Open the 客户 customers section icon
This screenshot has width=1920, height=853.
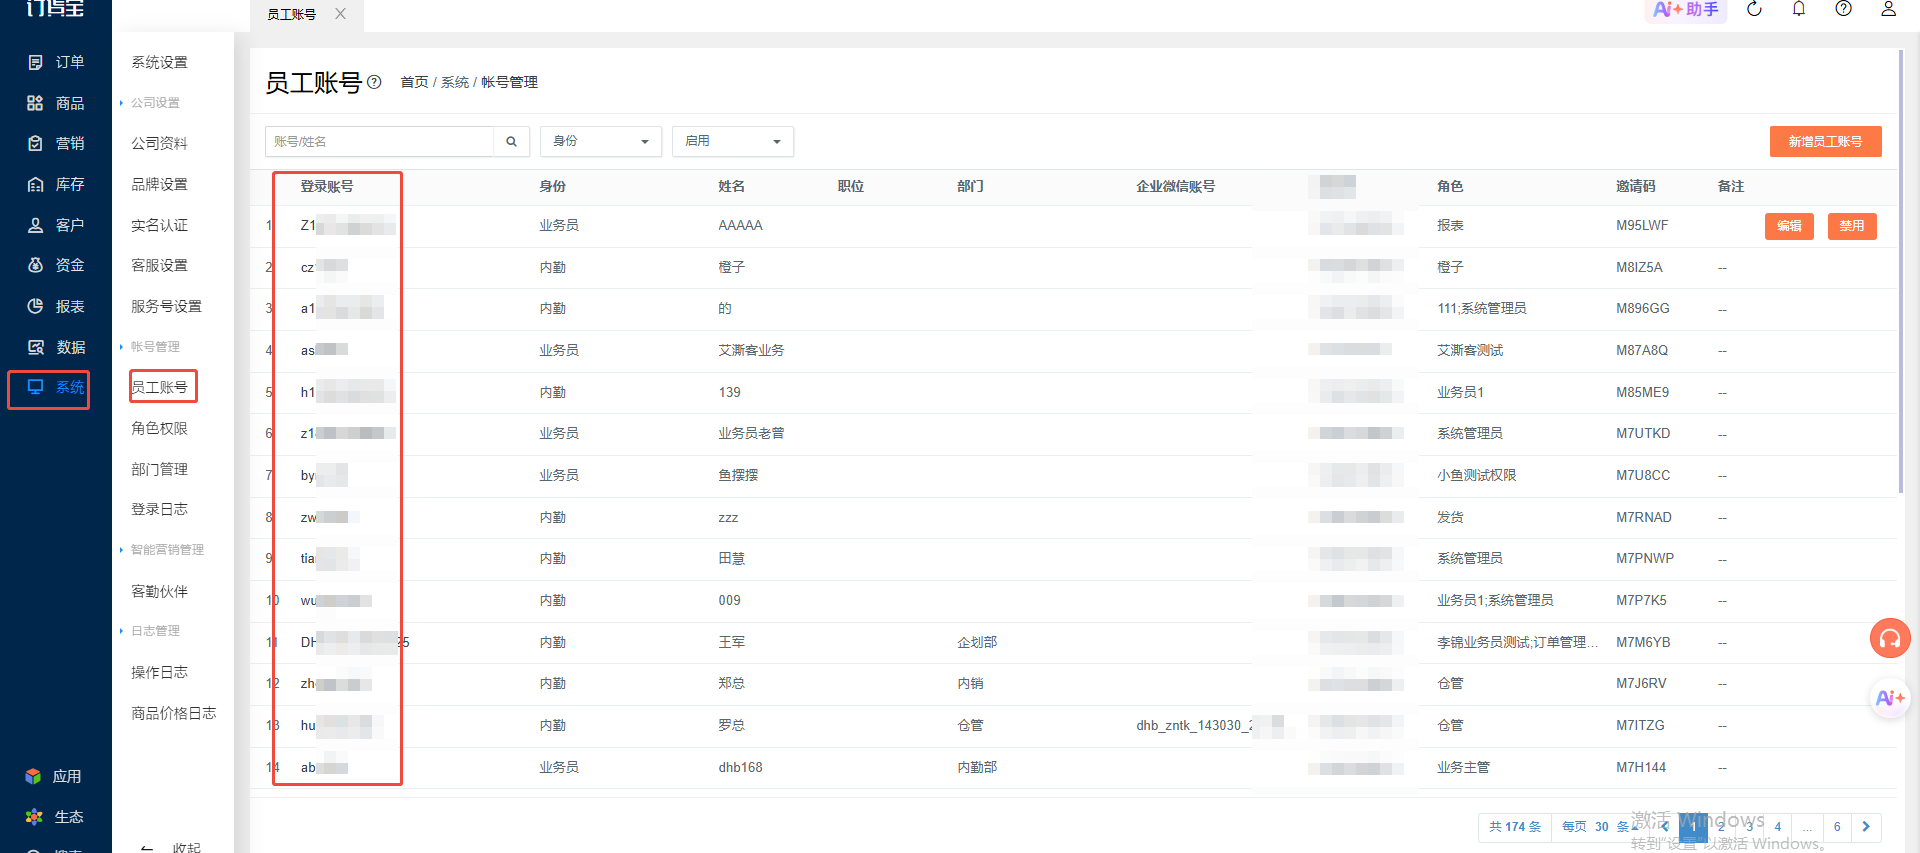(x=35, y=225)
